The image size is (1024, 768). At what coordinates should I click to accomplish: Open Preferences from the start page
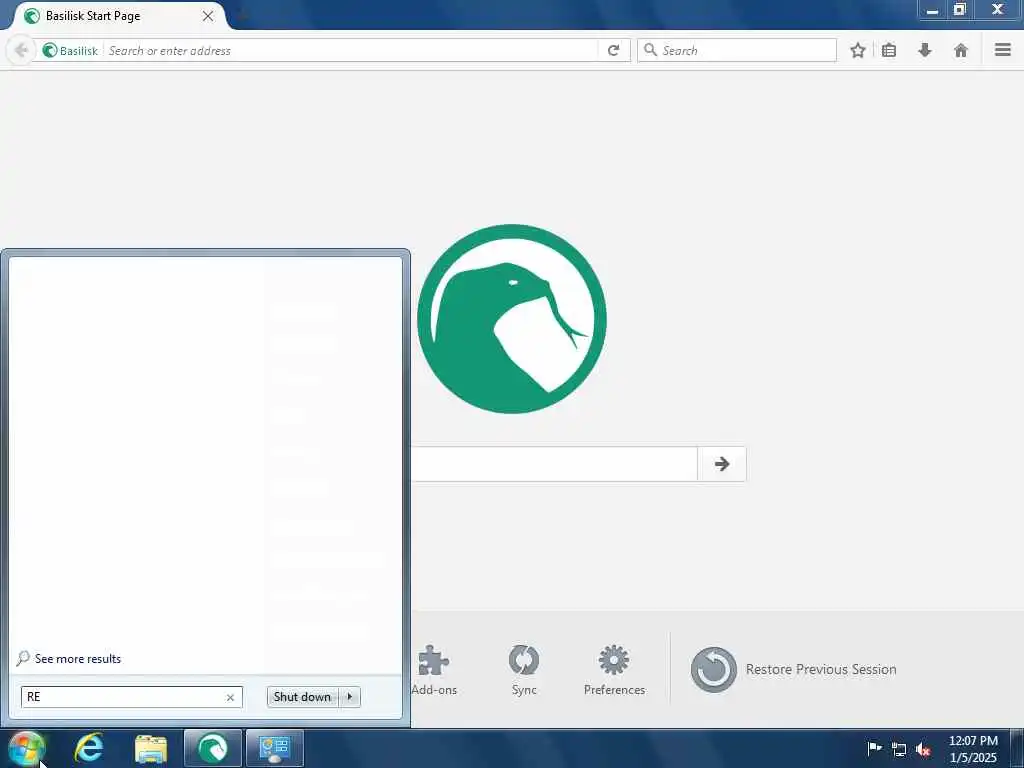coord(614,670)
